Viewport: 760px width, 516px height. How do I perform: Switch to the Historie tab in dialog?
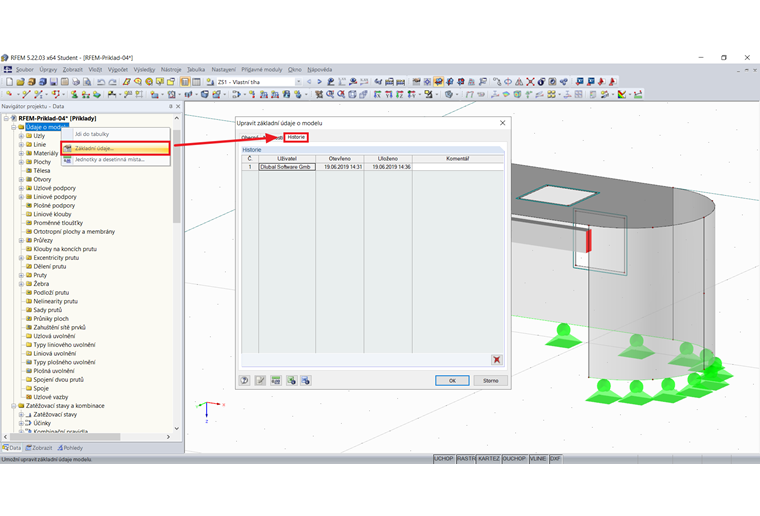[x=296, y=137]
